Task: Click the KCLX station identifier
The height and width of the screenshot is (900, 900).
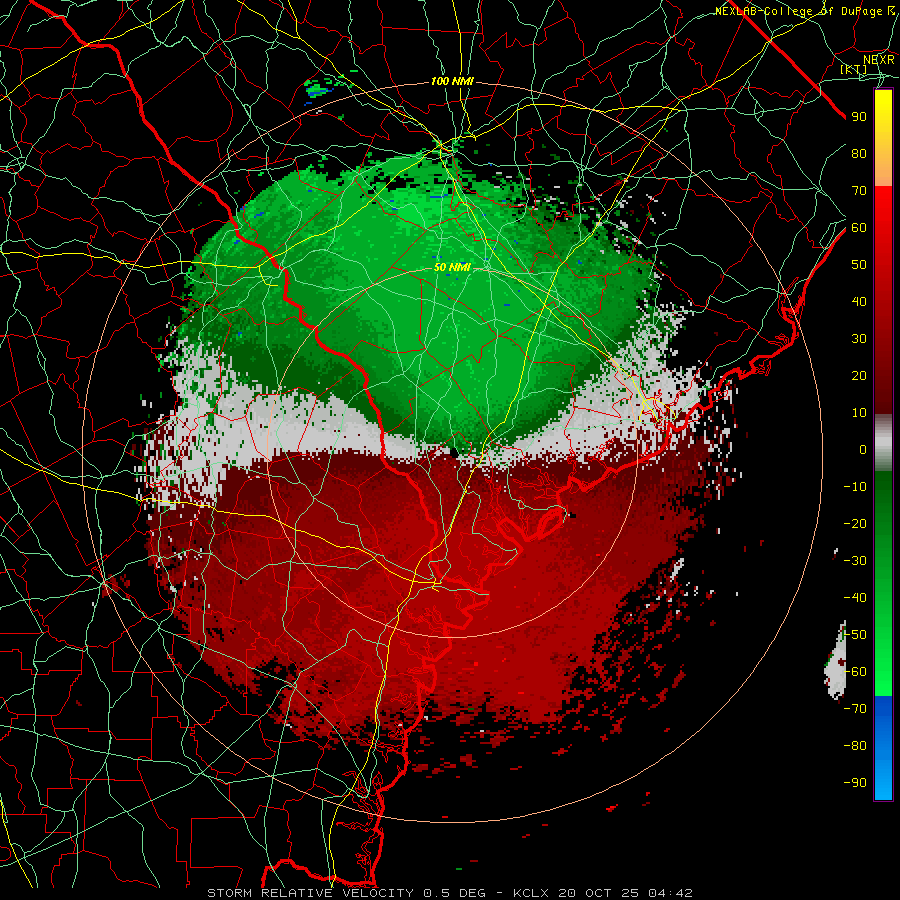Action: (x=531, y=893)
